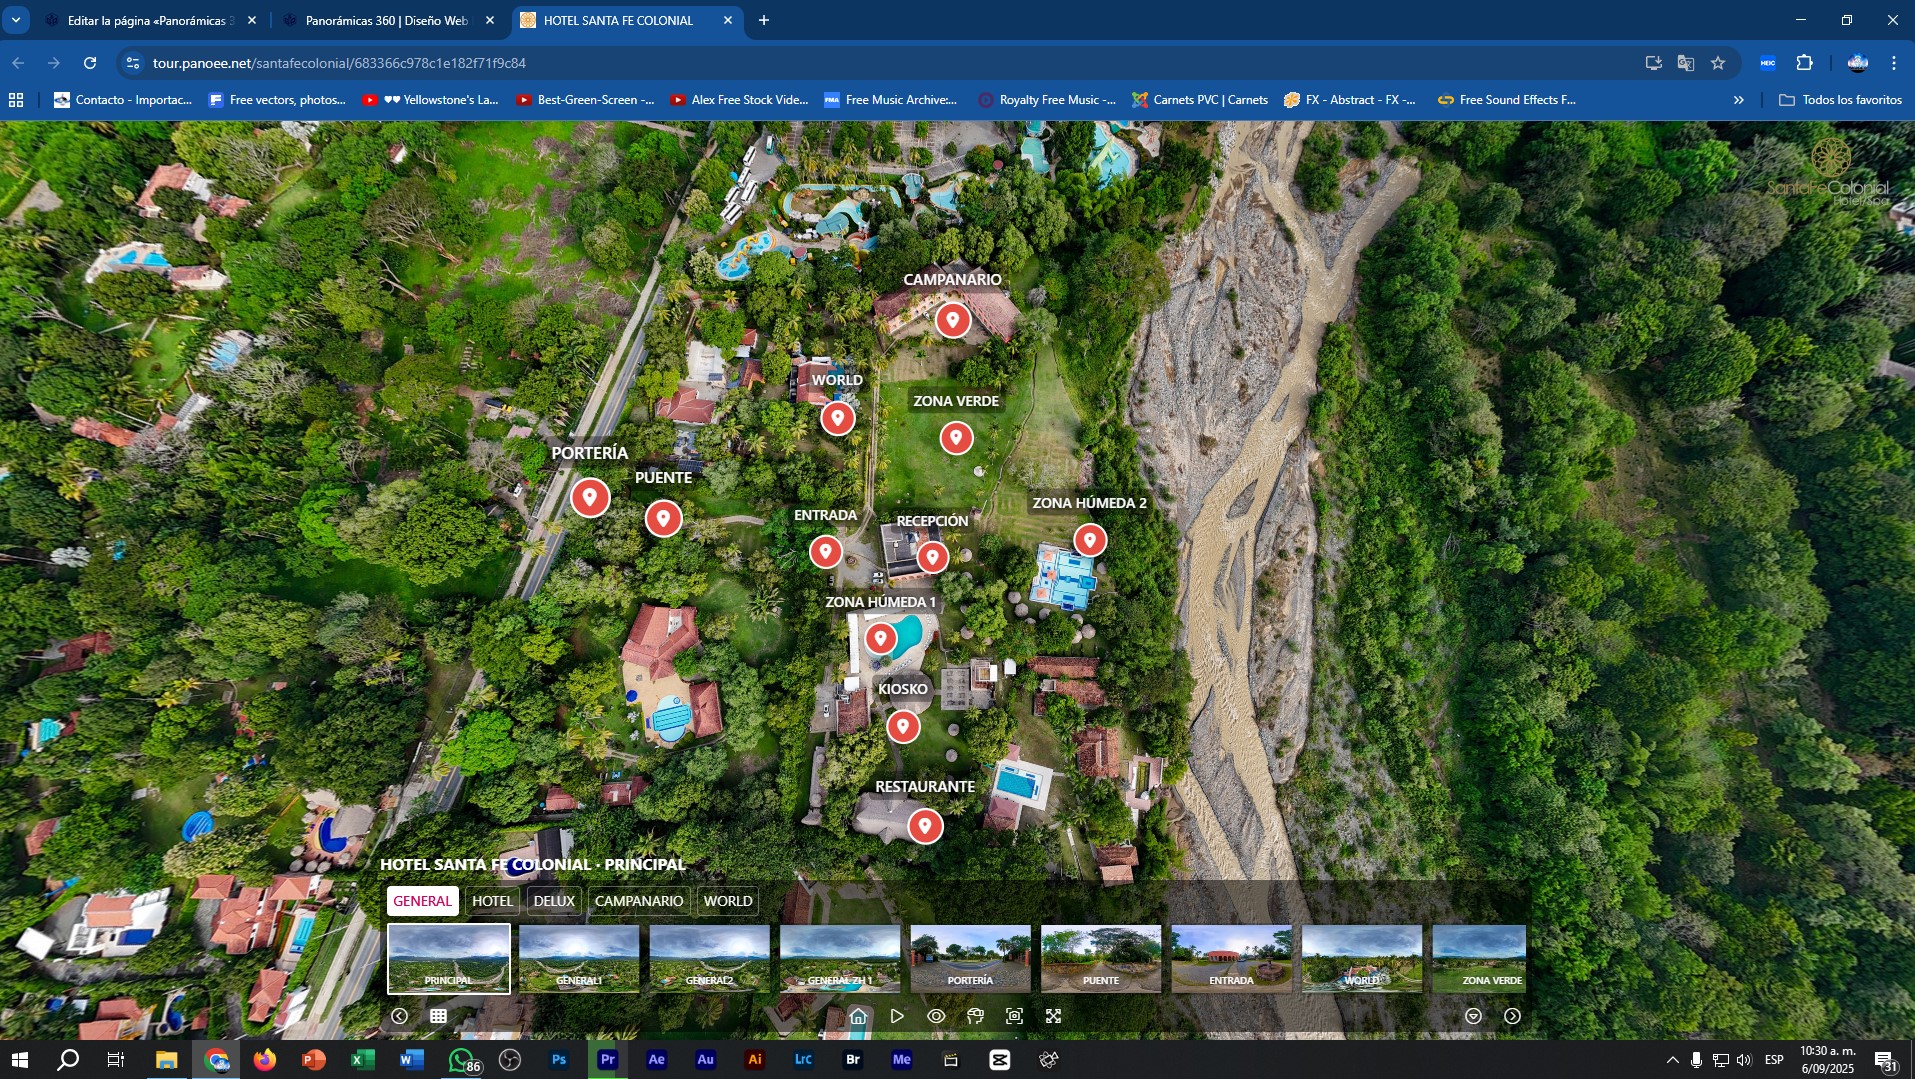Open the PORTERÍA panorama thumbnail
Image resolution: width=1915 pixels, height=1079 pixels.
(970, 958)
